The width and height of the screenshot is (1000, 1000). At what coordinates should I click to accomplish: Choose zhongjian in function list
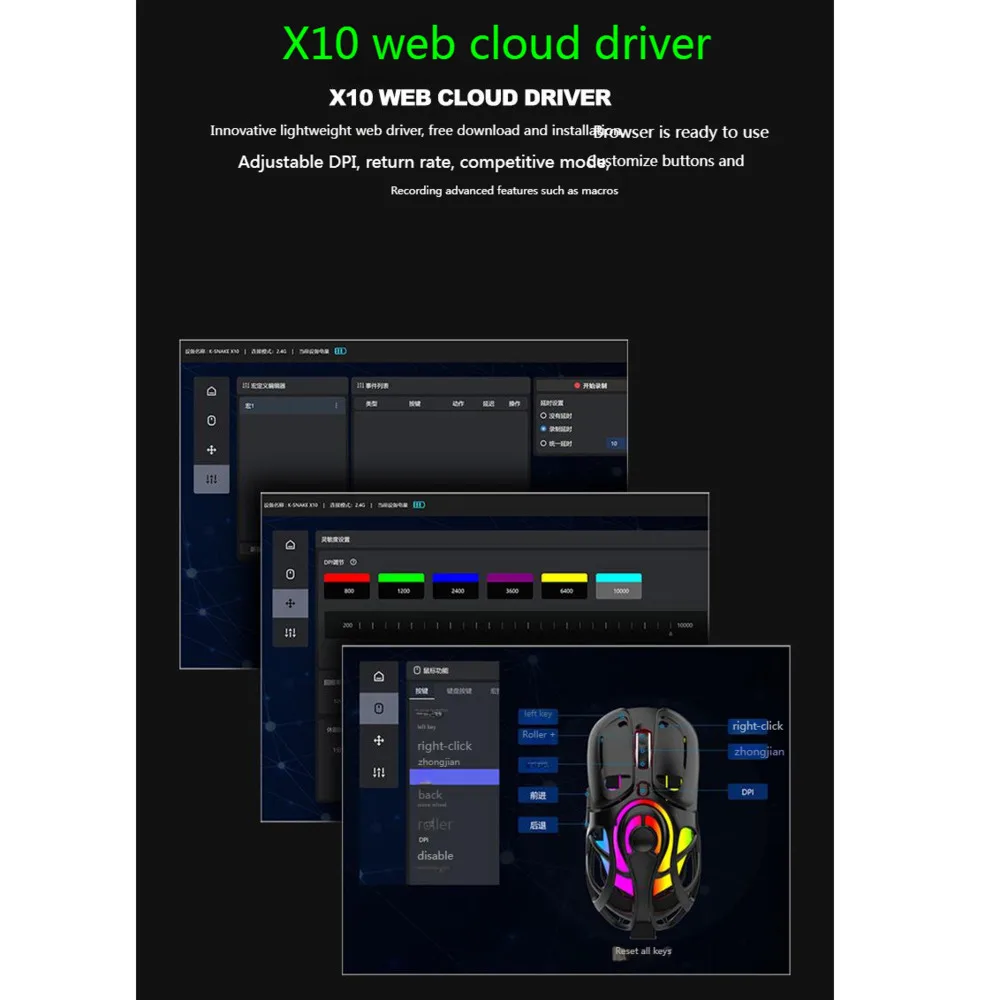point(439,762)
